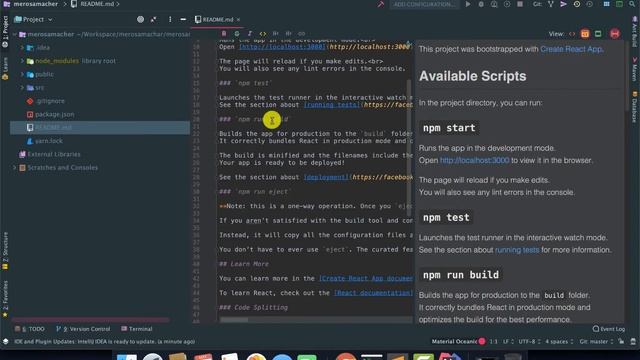640x360 pixels.
Task: Open Add Configuration dropdown
Action: pyautogui.click(x=424, y=4)
